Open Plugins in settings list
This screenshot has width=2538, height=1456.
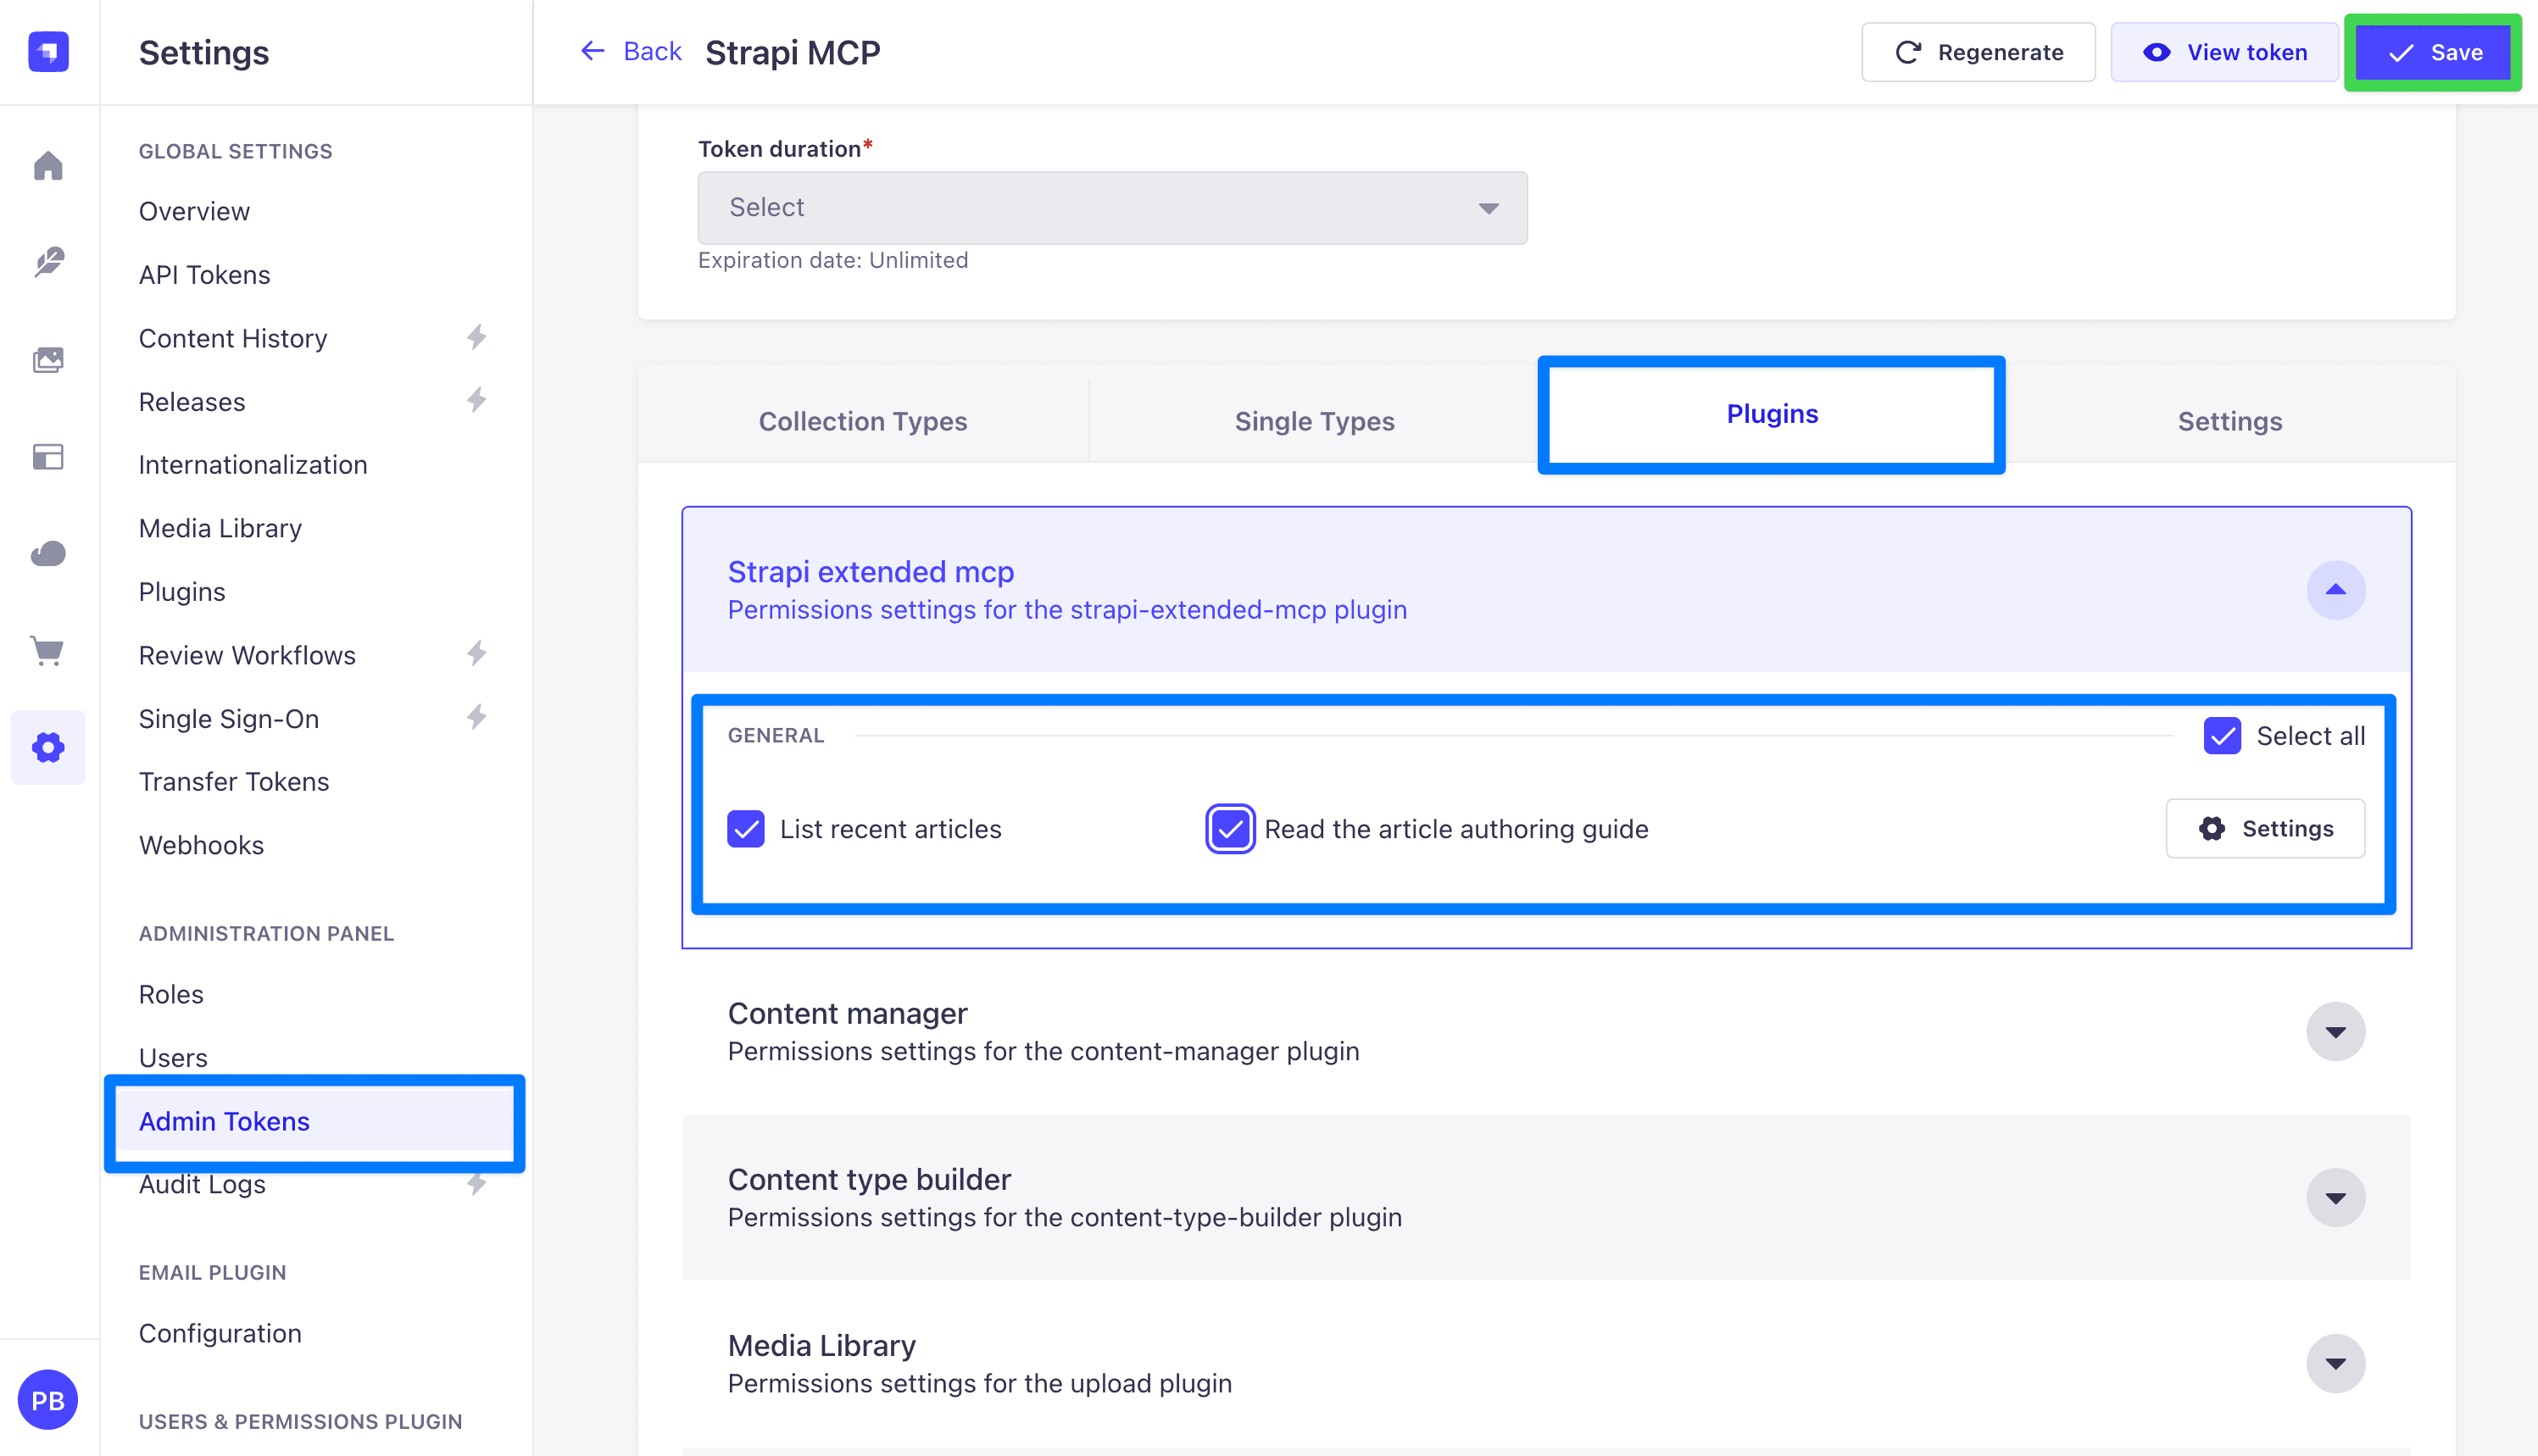coord(182,591)
